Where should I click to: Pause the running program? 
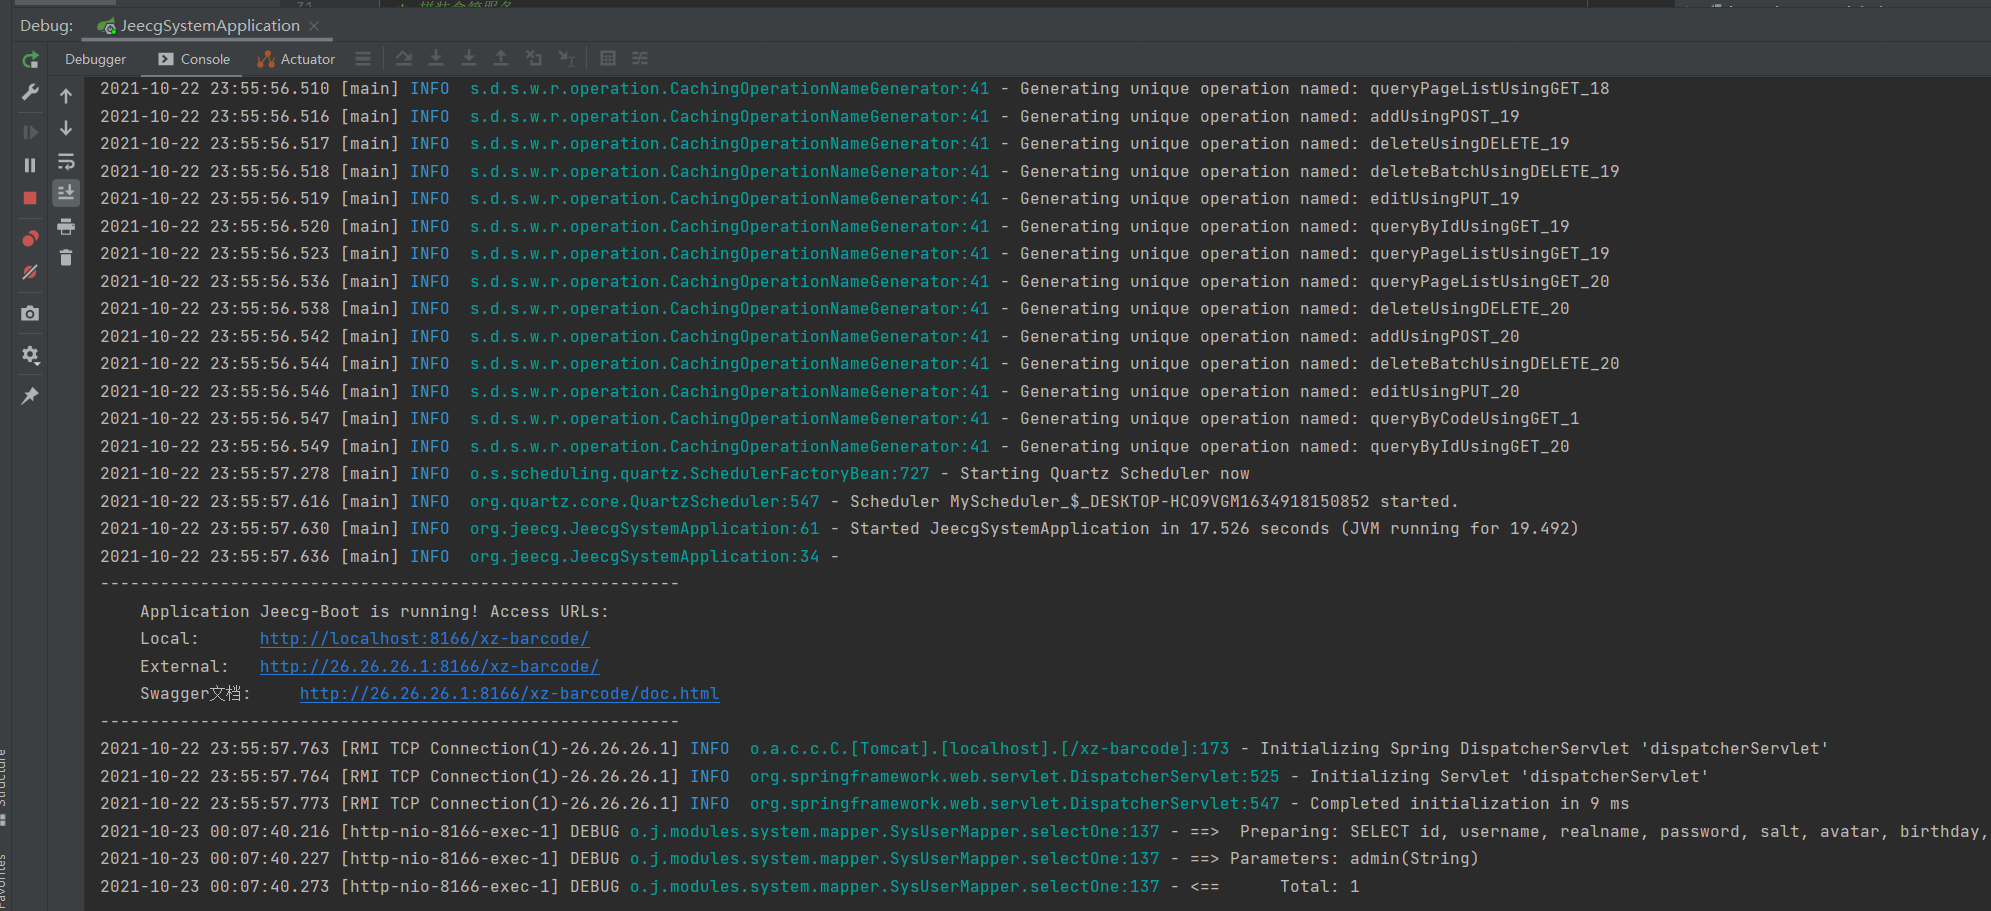tap(30, 165)
